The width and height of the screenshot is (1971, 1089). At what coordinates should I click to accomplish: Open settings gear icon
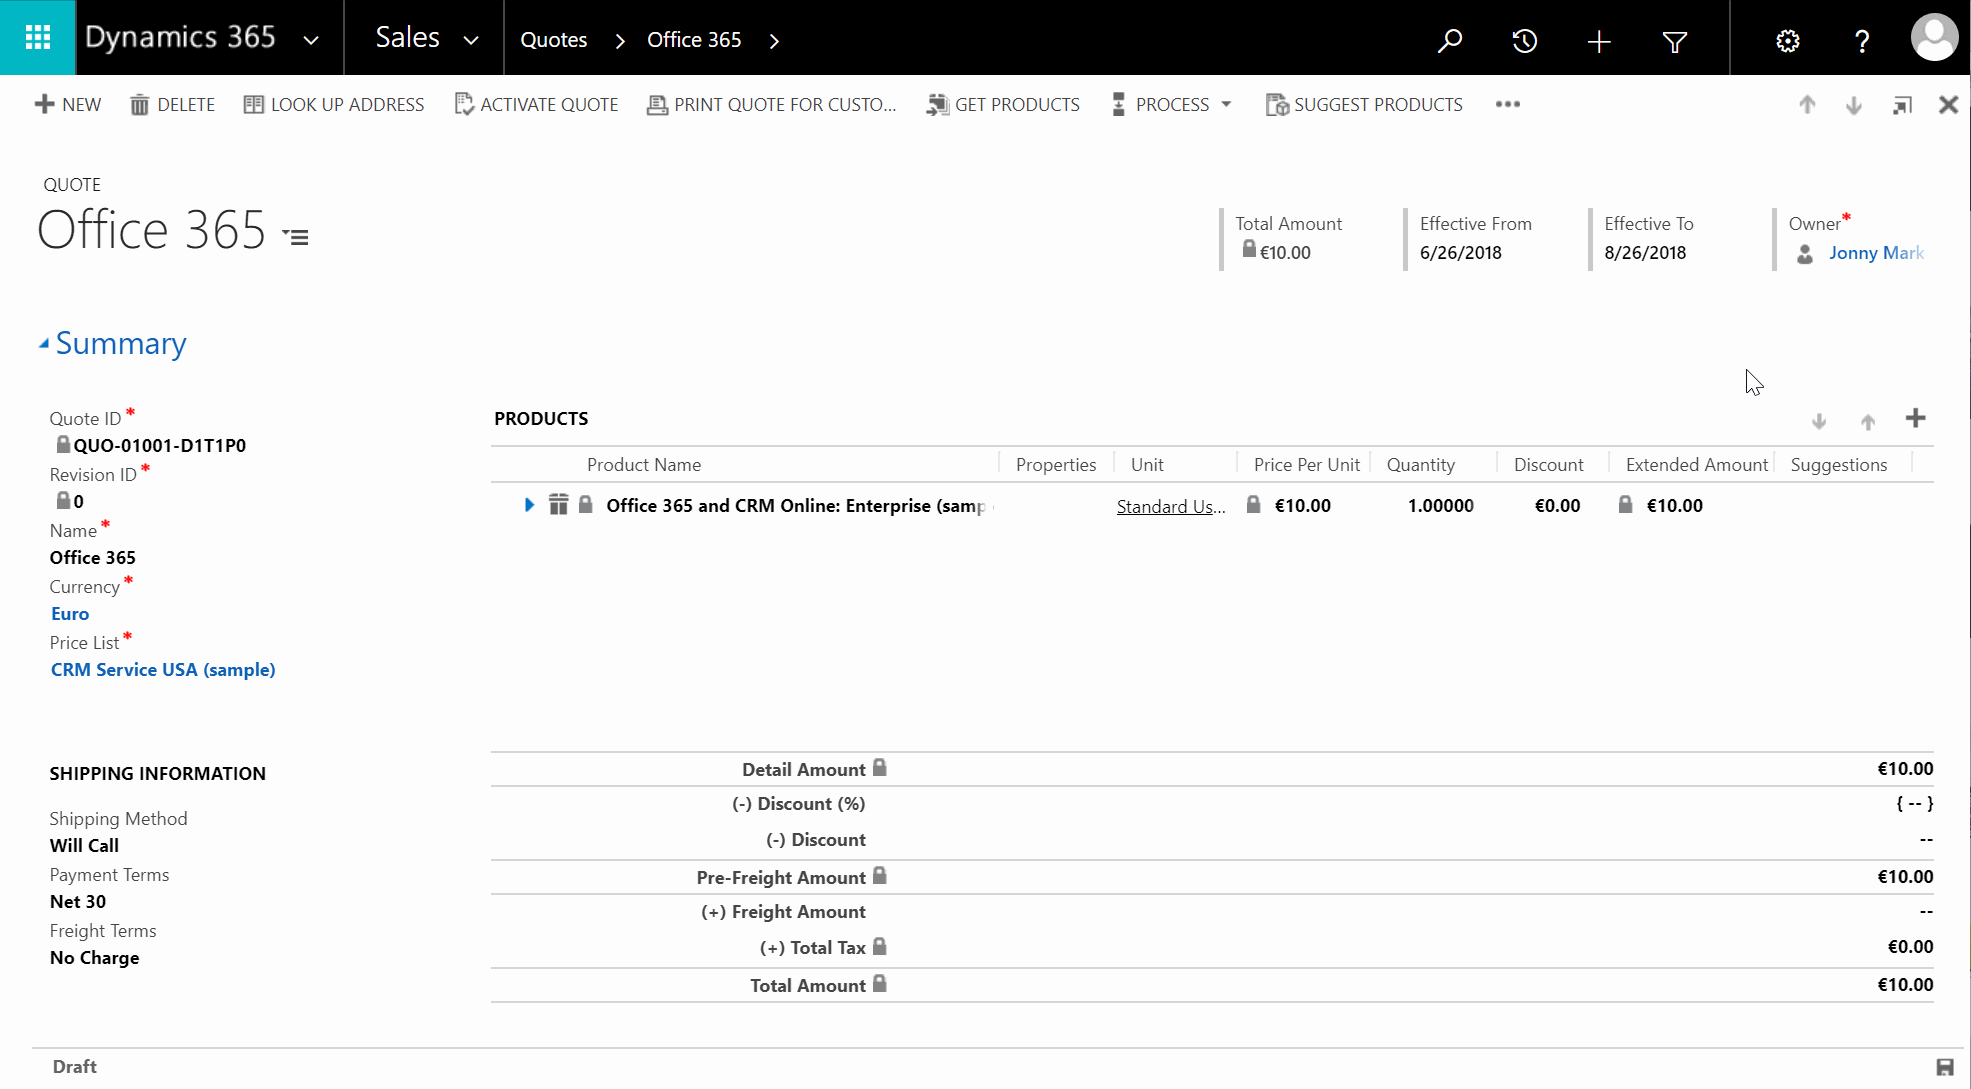pyautogui.click(x=1788, y=41)
